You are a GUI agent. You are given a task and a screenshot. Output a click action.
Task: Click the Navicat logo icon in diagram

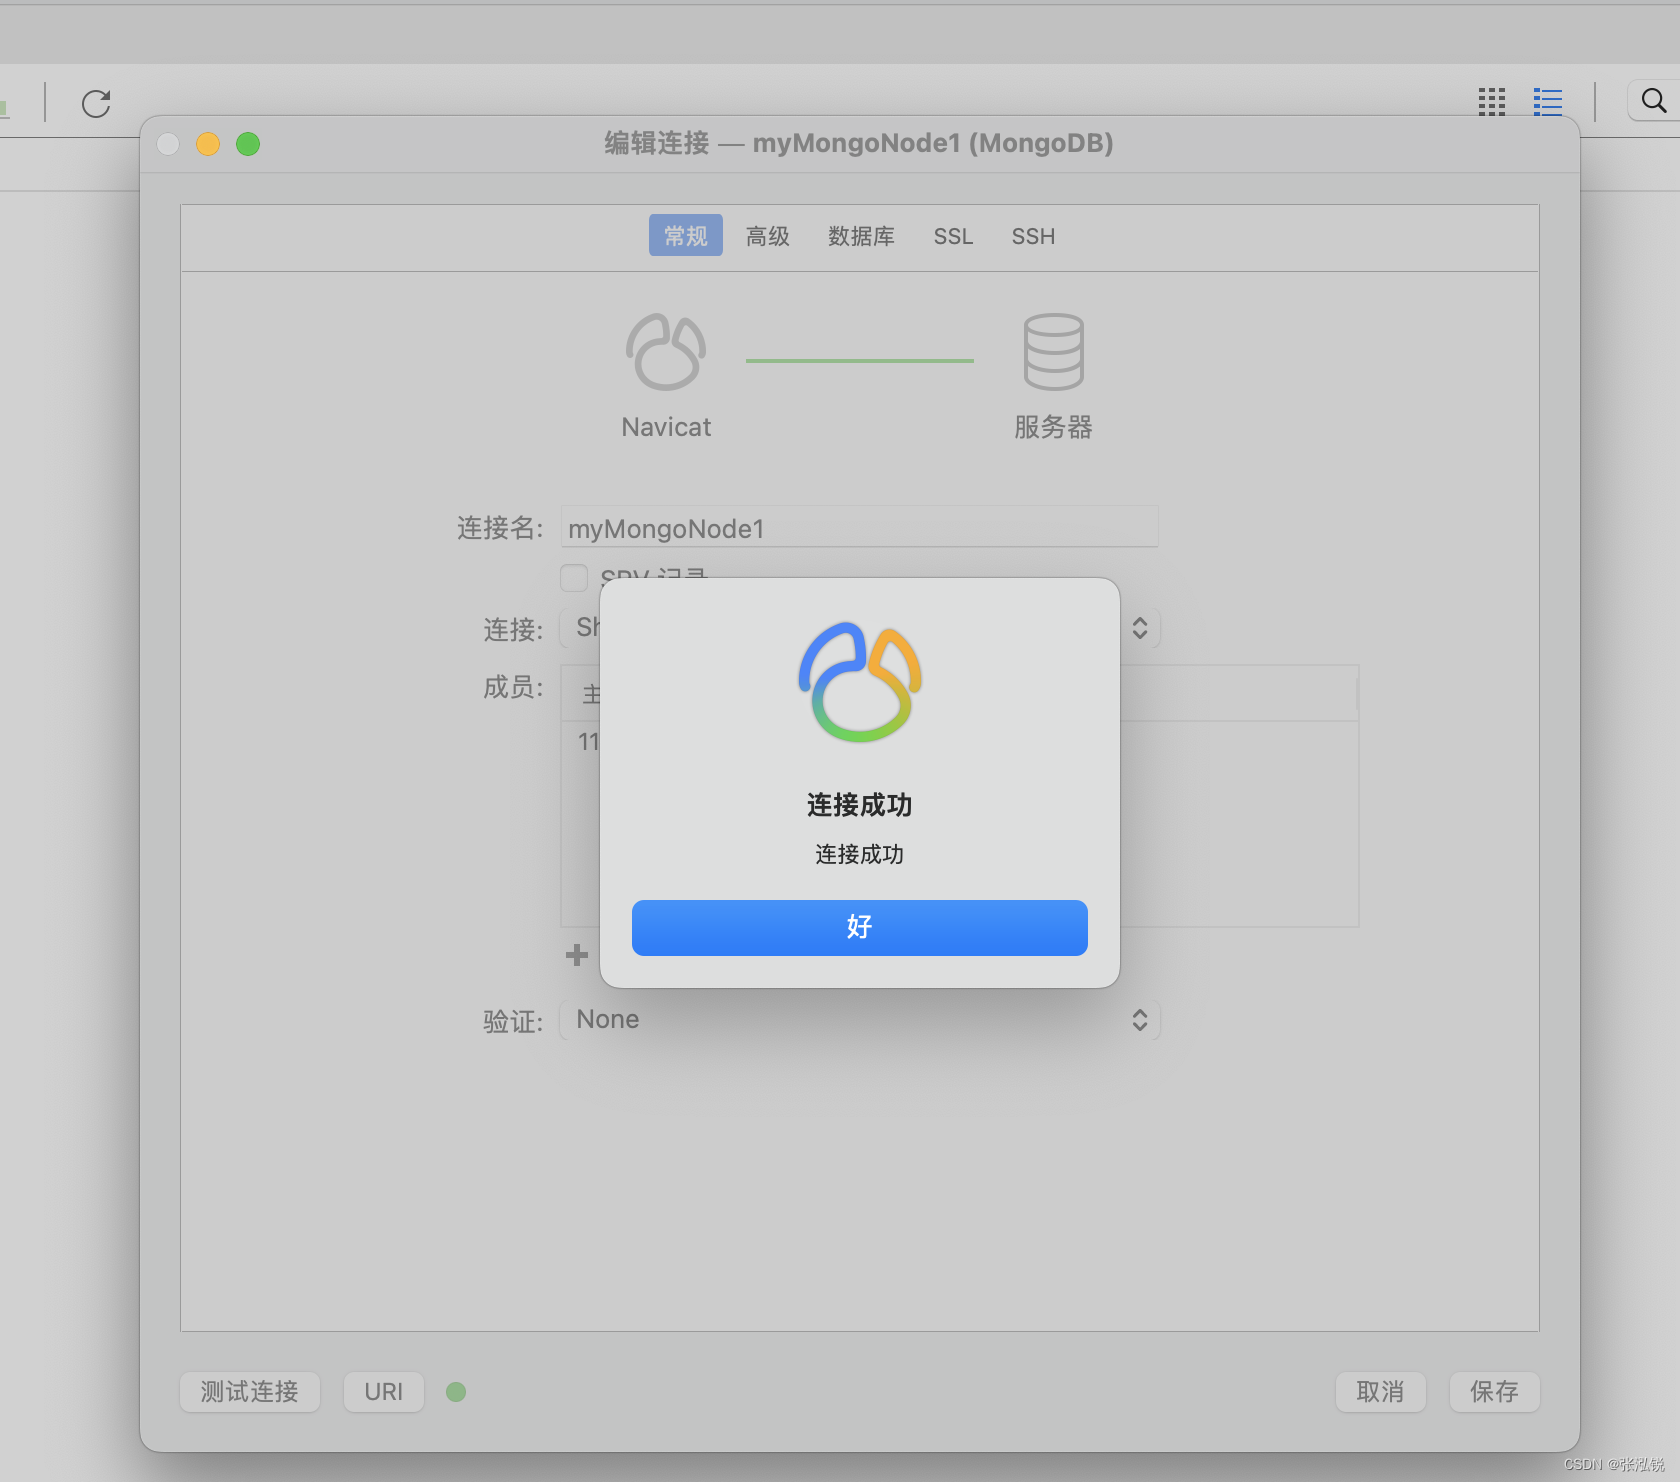coord(666,351)
